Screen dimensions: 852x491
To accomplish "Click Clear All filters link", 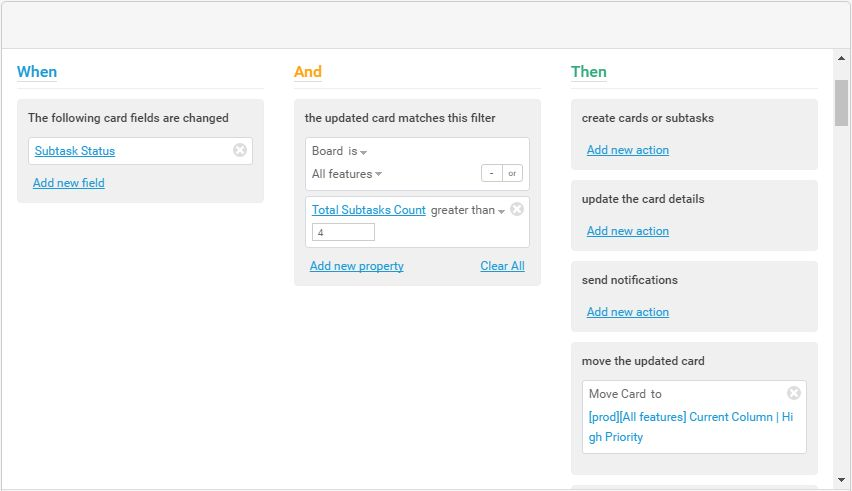I will tap(502, 266).
